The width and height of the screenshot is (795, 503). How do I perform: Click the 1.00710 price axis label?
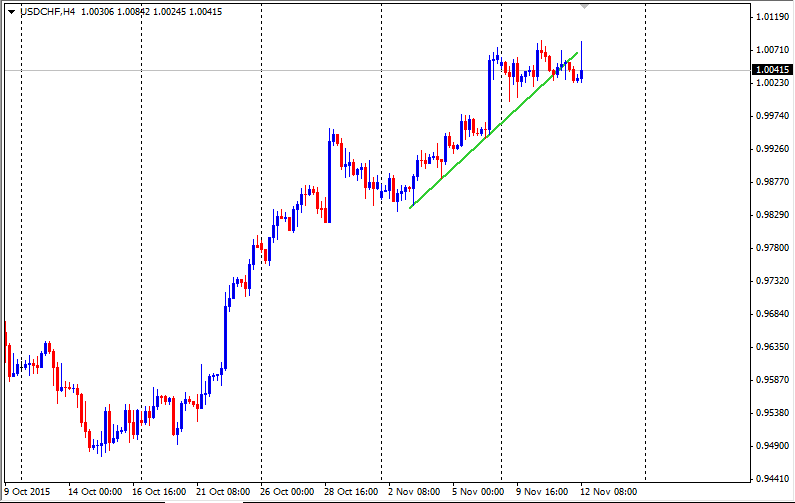pyautogui.click(x=773, y=50)
